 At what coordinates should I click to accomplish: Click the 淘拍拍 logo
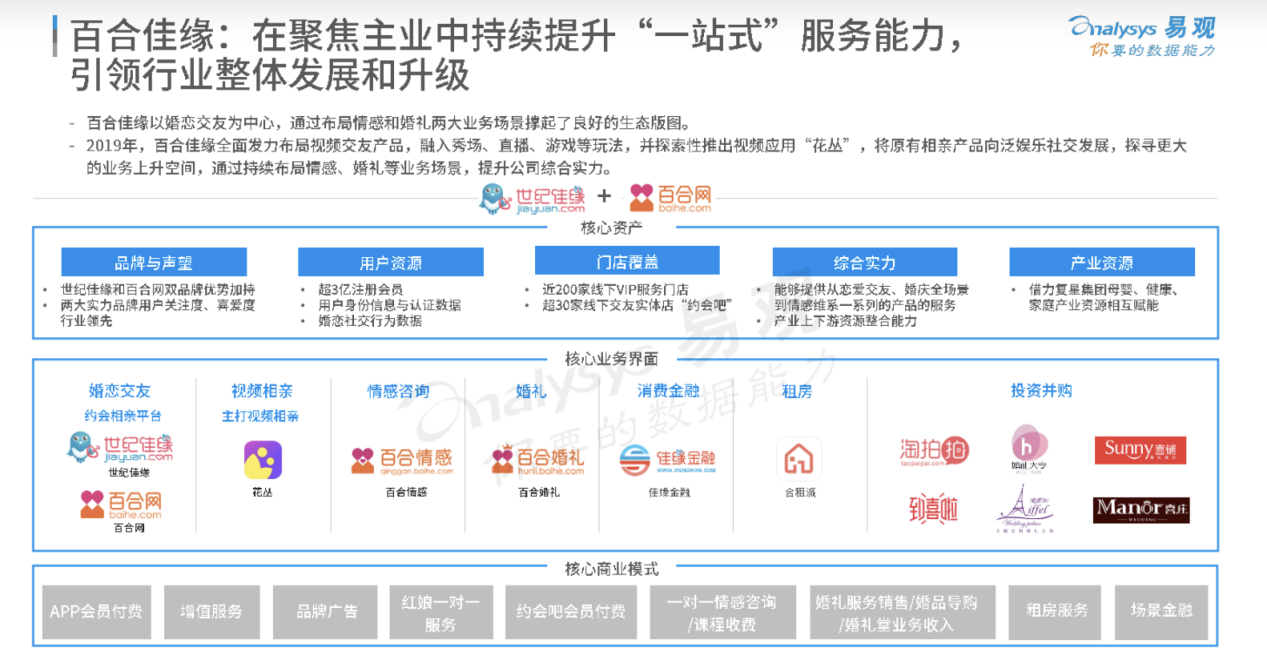click(934, 451)
